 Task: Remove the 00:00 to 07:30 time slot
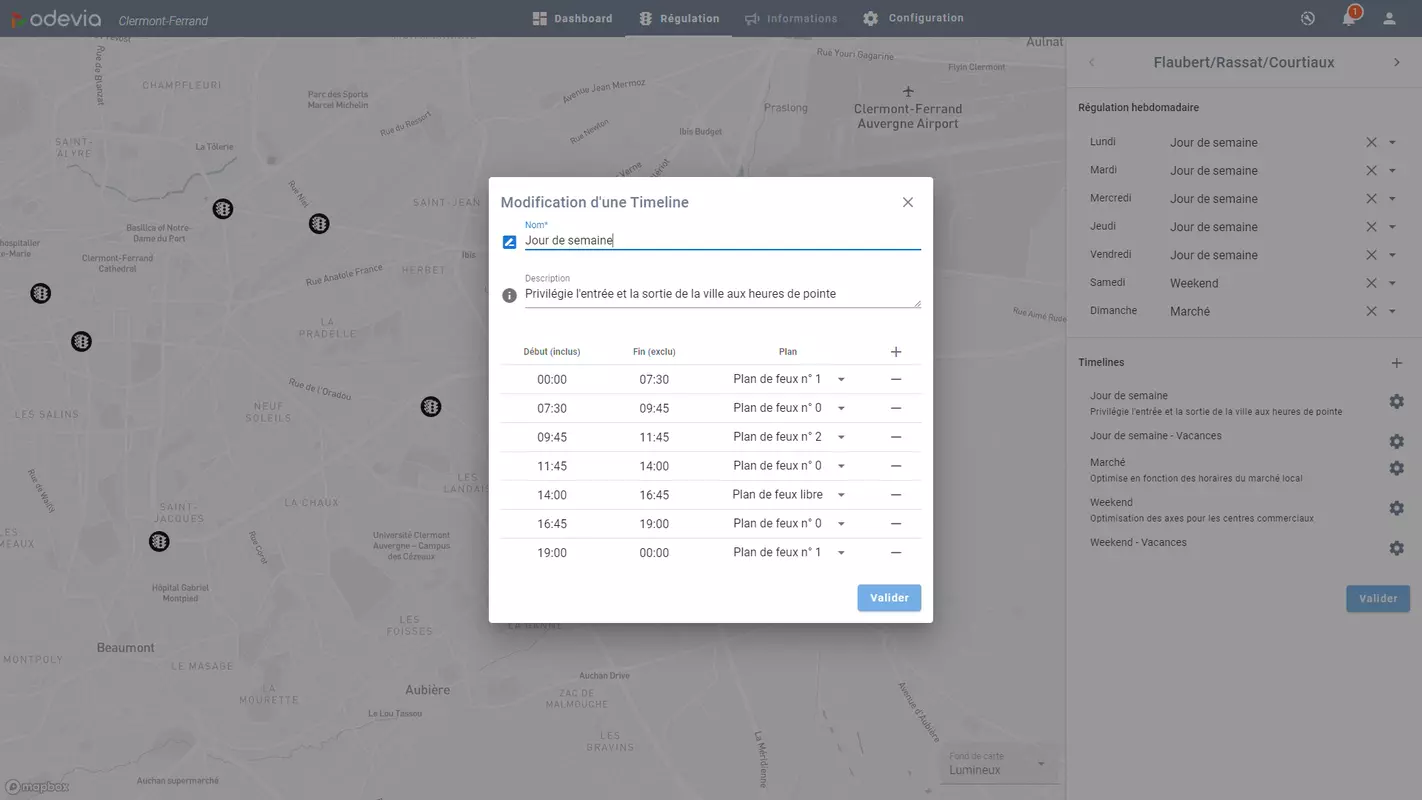tap(895, 380)
